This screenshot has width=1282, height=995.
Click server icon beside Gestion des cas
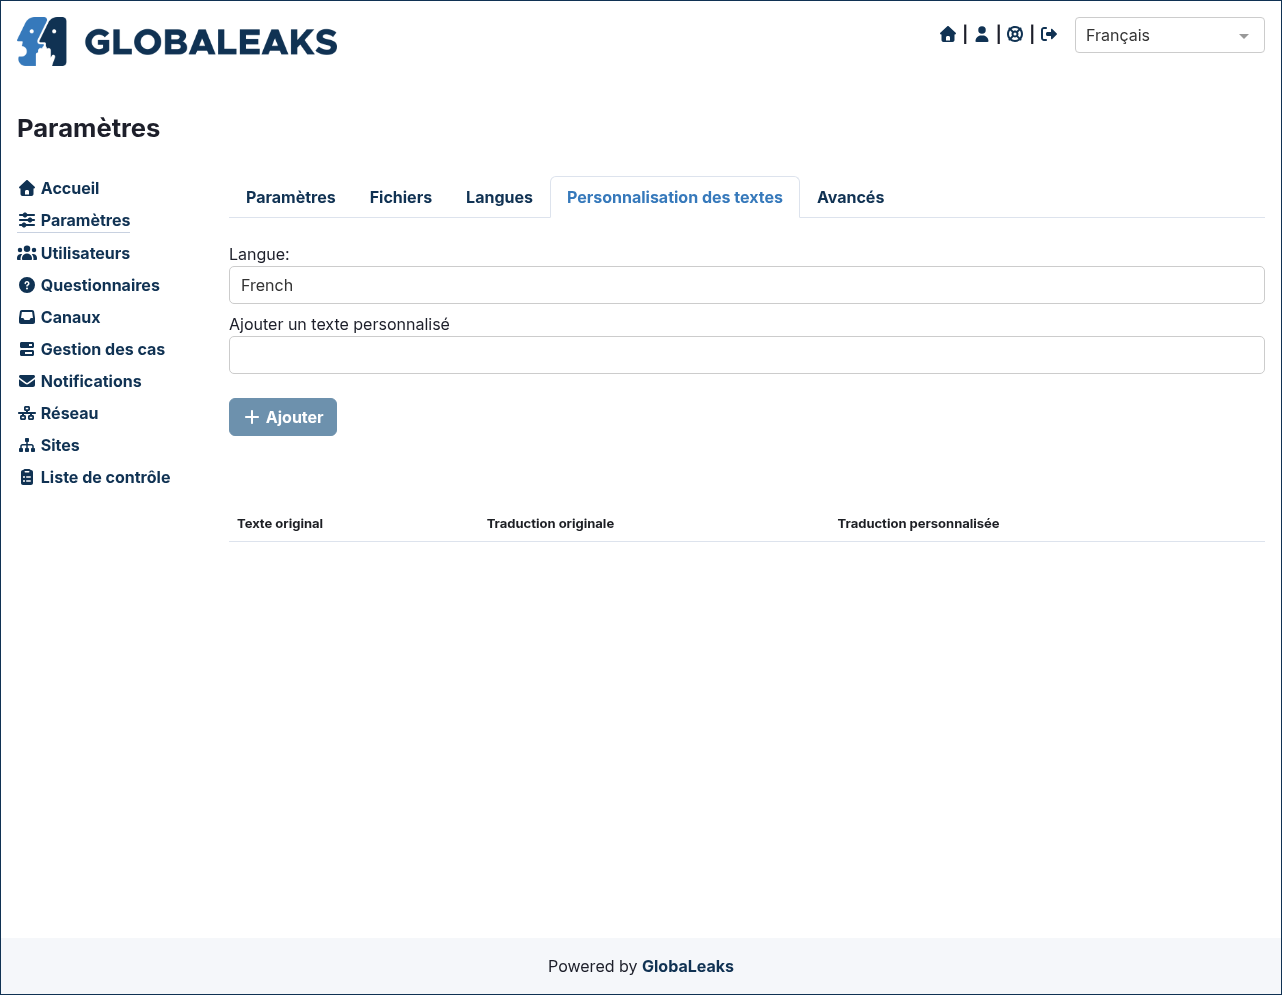pyautogui.click(x=27, y=349)
